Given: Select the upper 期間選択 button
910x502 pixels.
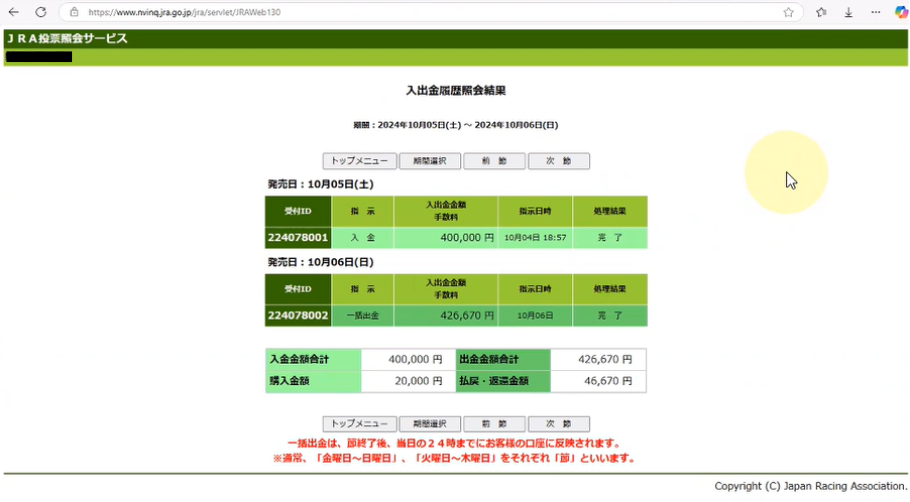Looking at the screenshot, I should (x=430, y=161).
